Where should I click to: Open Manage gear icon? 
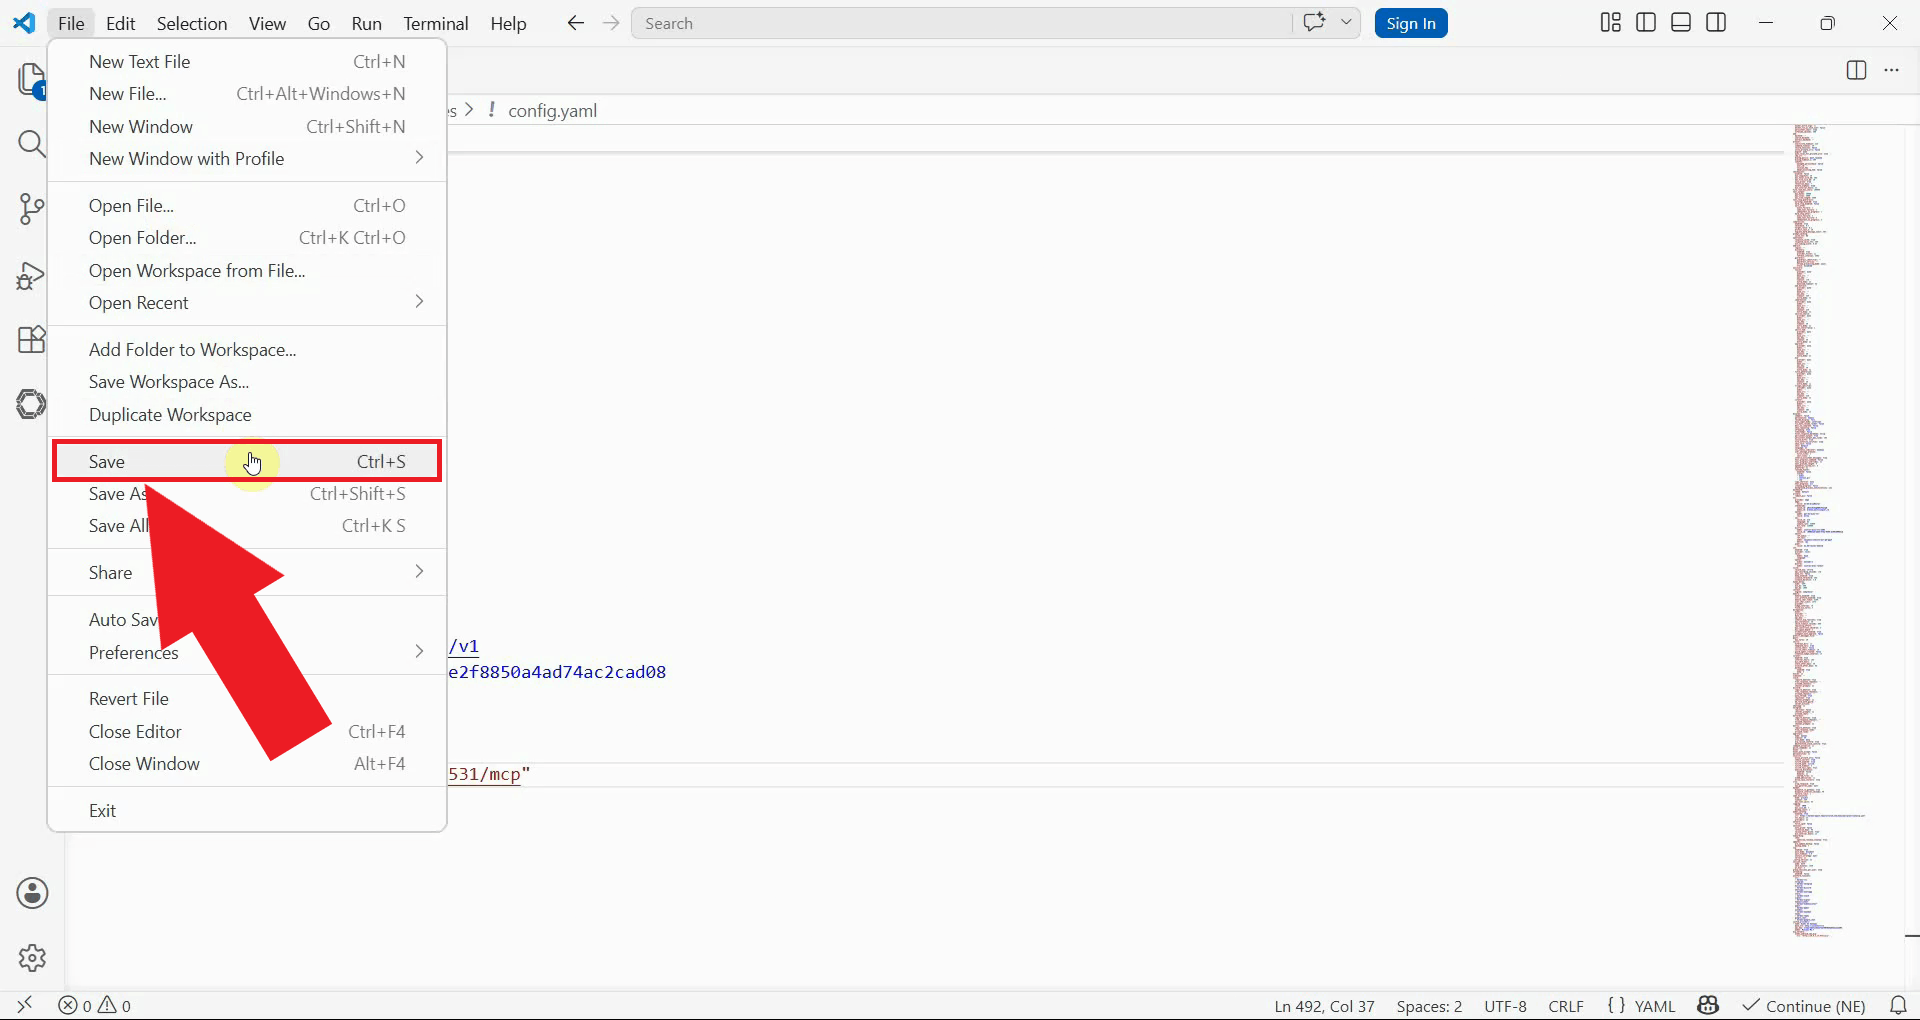(32, 958)
